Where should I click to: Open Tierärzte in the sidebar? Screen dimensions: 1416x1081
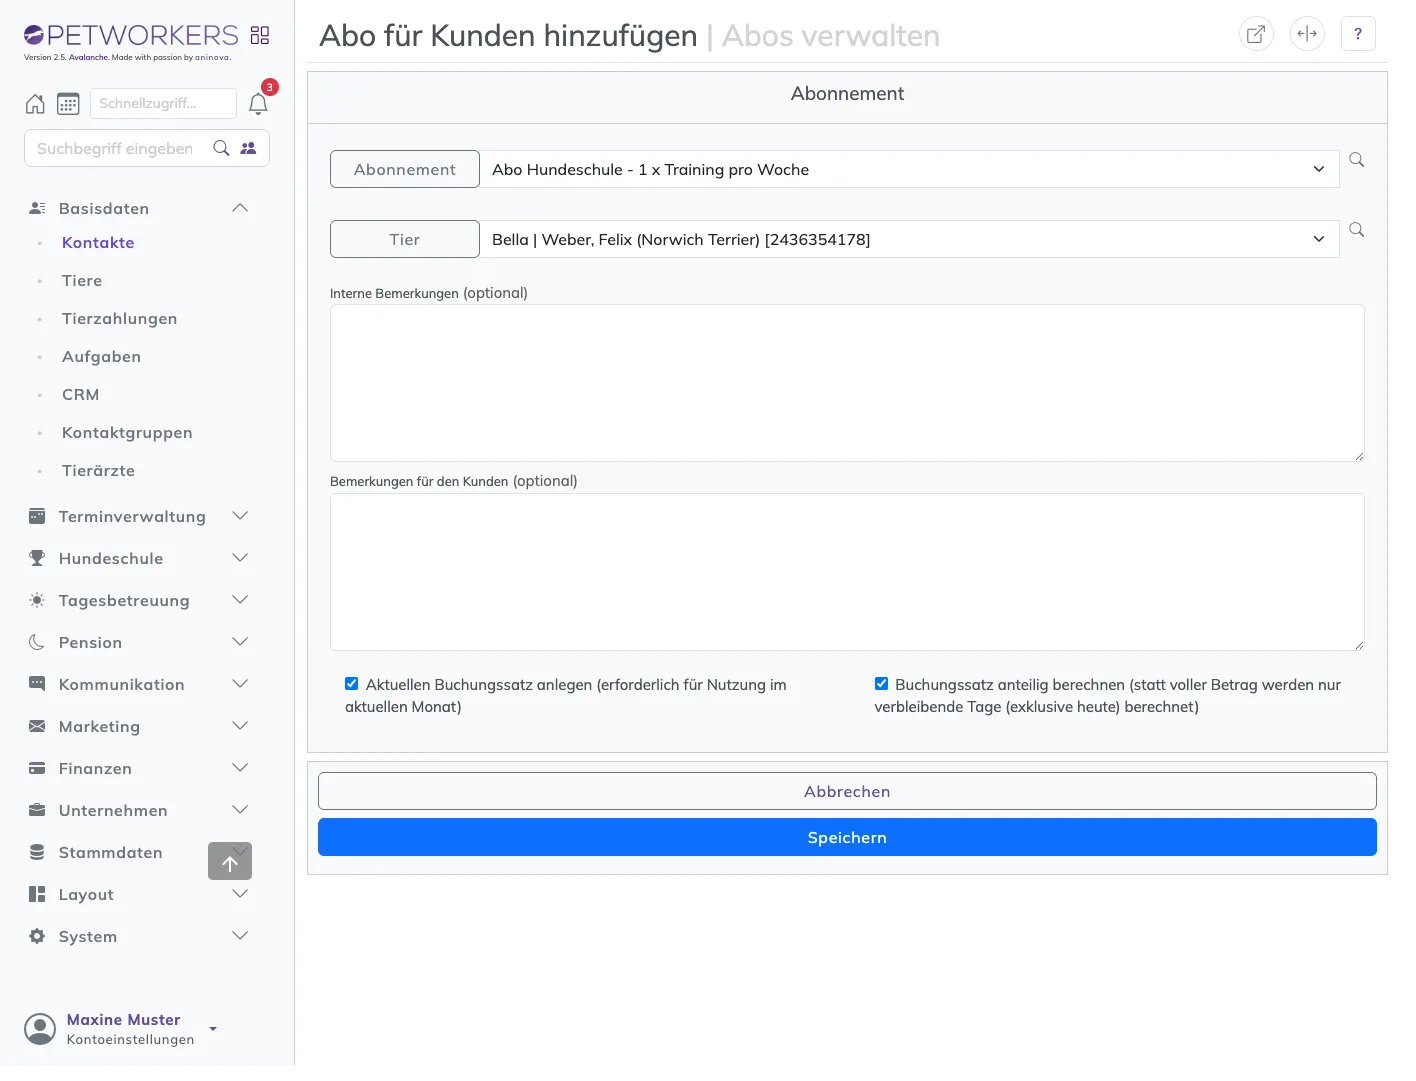coord(98,471)
